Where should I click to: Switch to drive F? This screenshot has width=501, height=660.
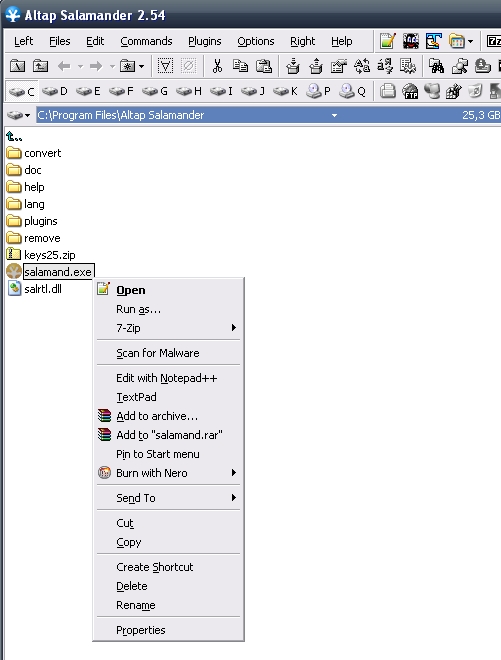(x=121, y=91)
